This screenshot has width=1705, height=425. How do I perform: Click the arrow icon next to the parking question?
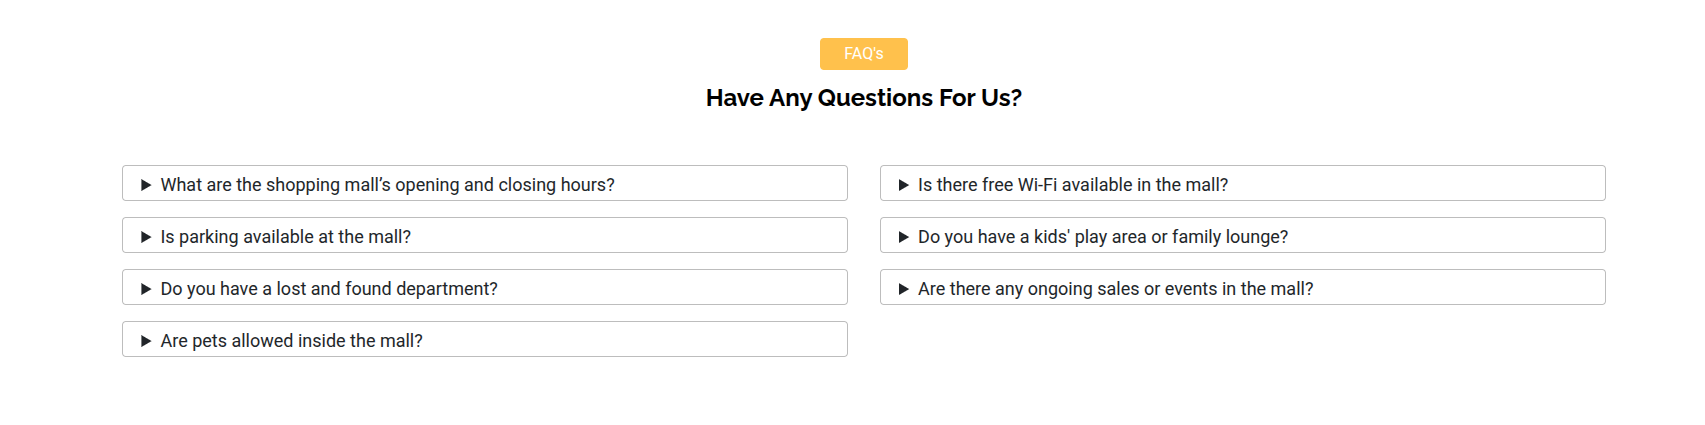tap(146, 237)
